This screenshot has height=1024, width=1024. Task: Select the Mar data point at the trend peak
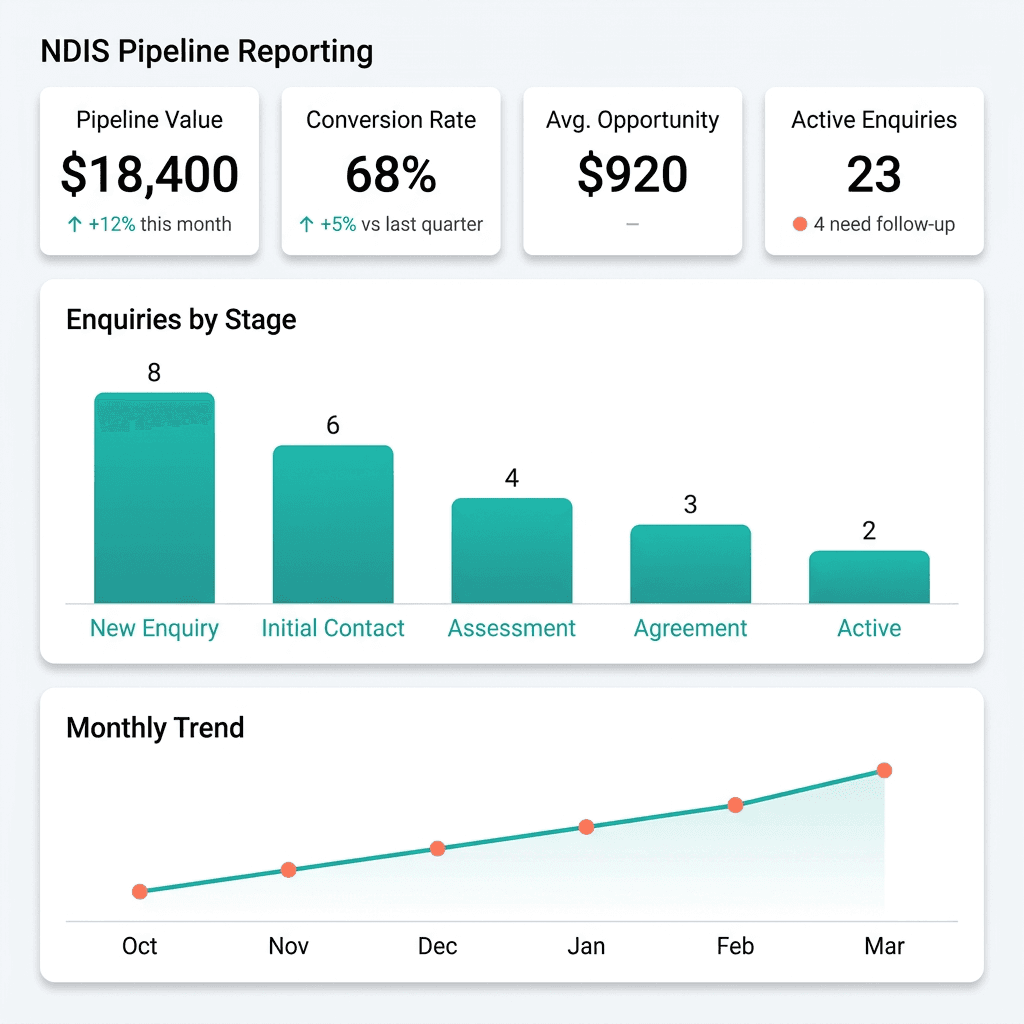[x=884, y=770]
